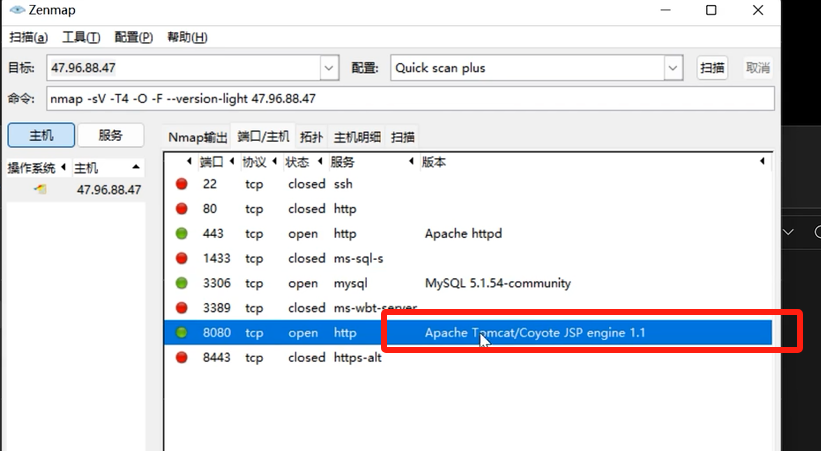
Task: Click the Zenmap eye icon in title bar
Action: 17,10
